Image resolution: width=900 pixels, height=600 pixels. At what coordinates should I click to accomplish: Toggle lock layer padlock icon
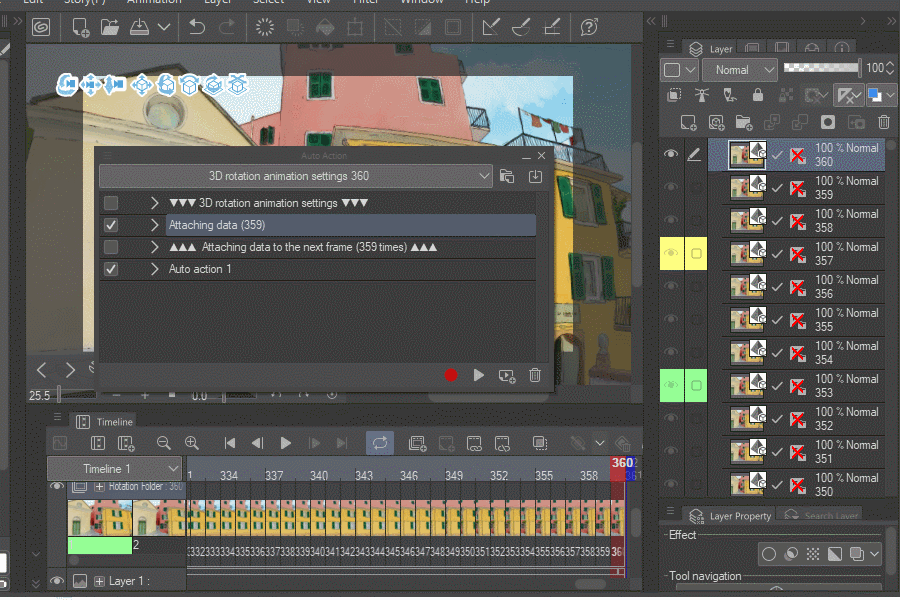click(x=758, y=96)
